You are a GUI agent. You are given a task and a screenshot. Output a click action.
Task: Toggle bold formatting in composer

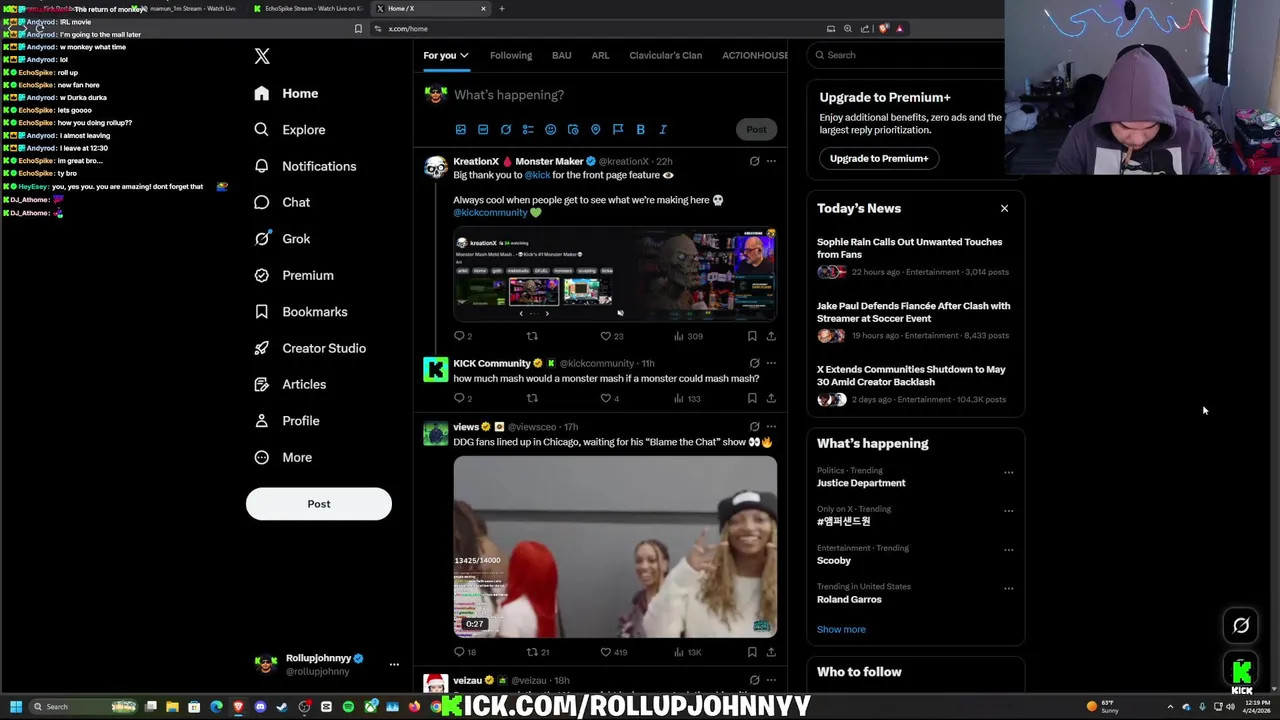click(x=640, y=129)
